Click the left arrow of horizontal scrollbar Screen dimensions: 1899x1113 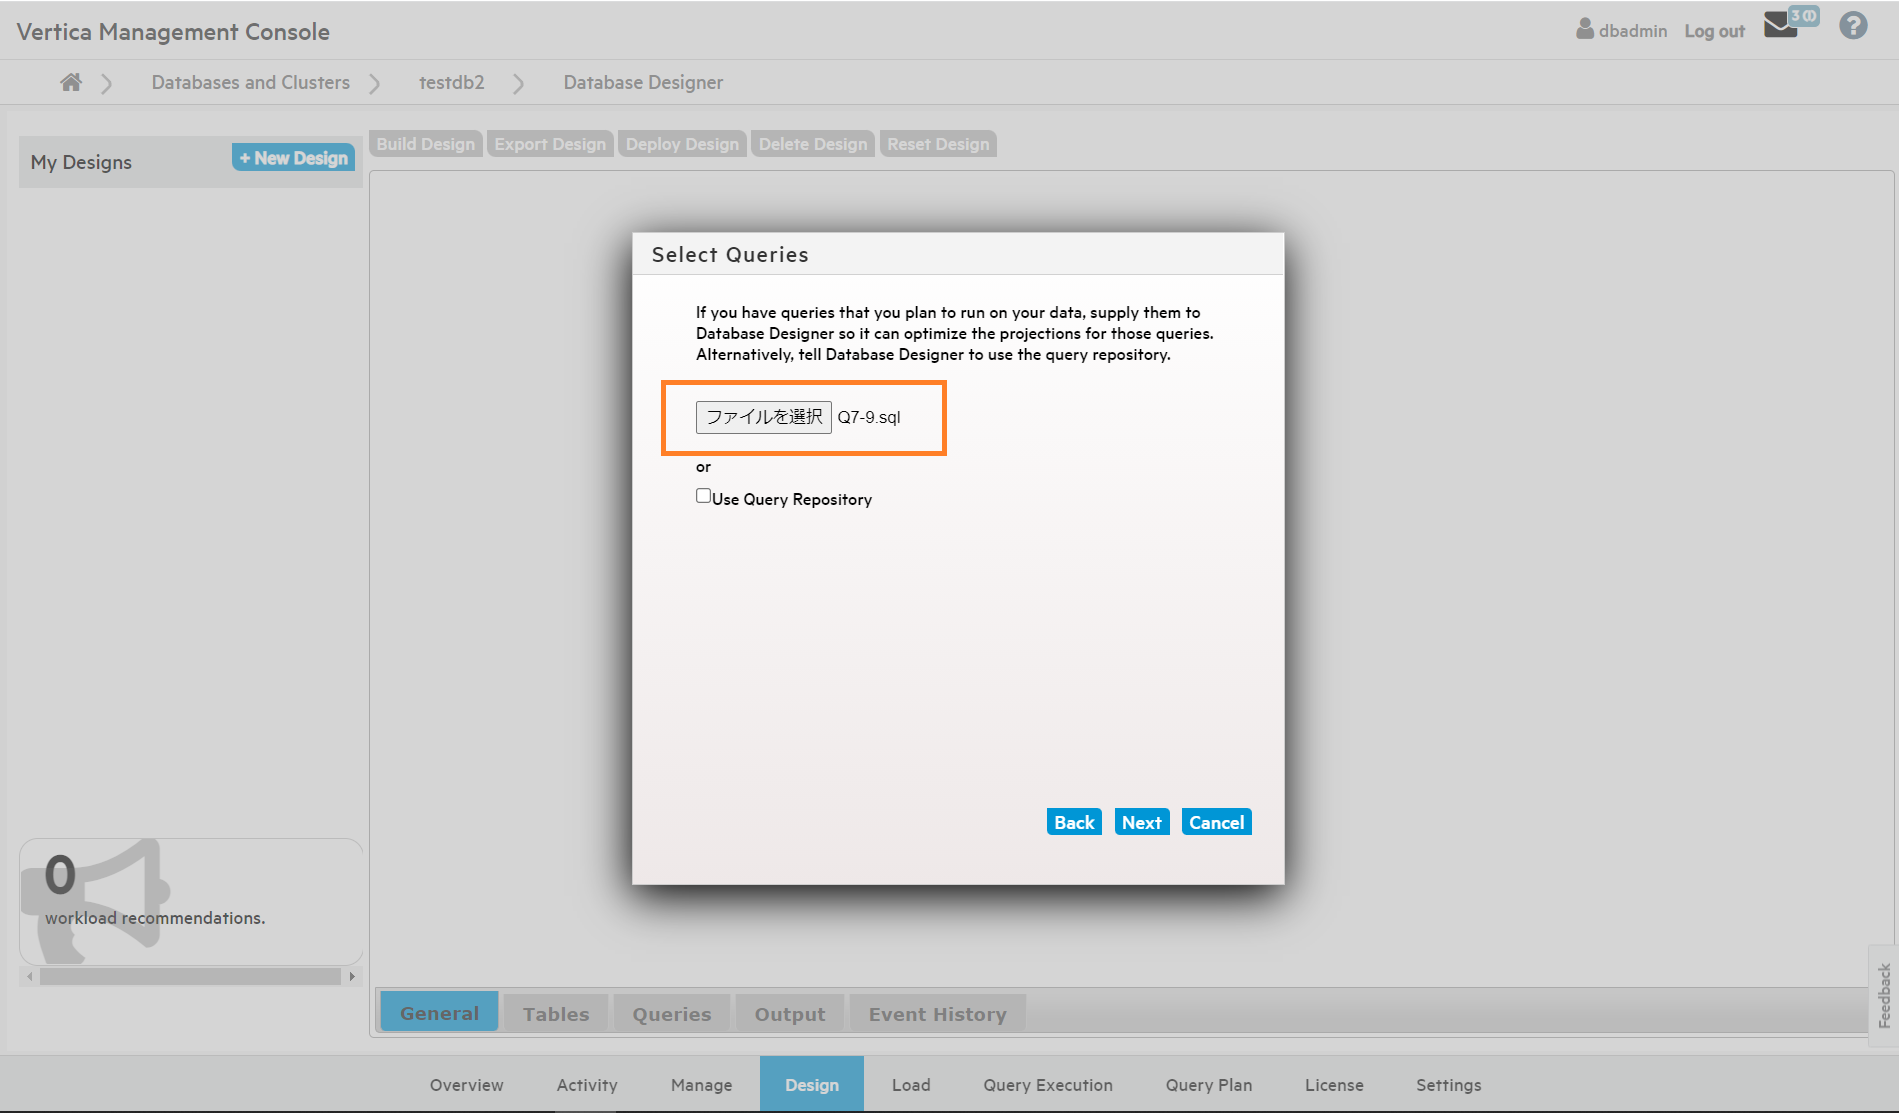pos(30,976)
